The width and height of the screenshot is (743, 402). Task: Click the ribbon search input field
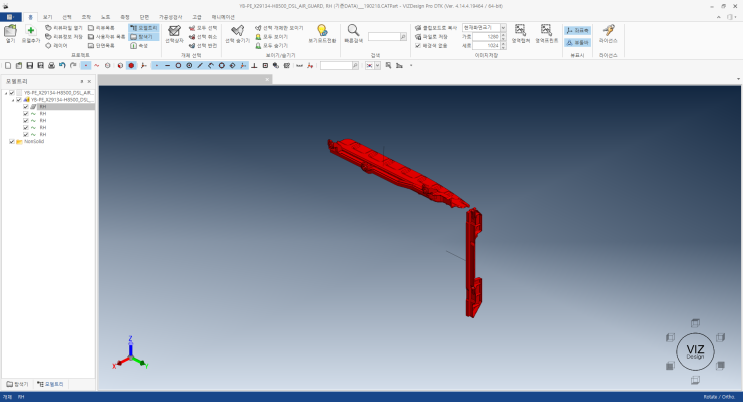pos(384,37)
